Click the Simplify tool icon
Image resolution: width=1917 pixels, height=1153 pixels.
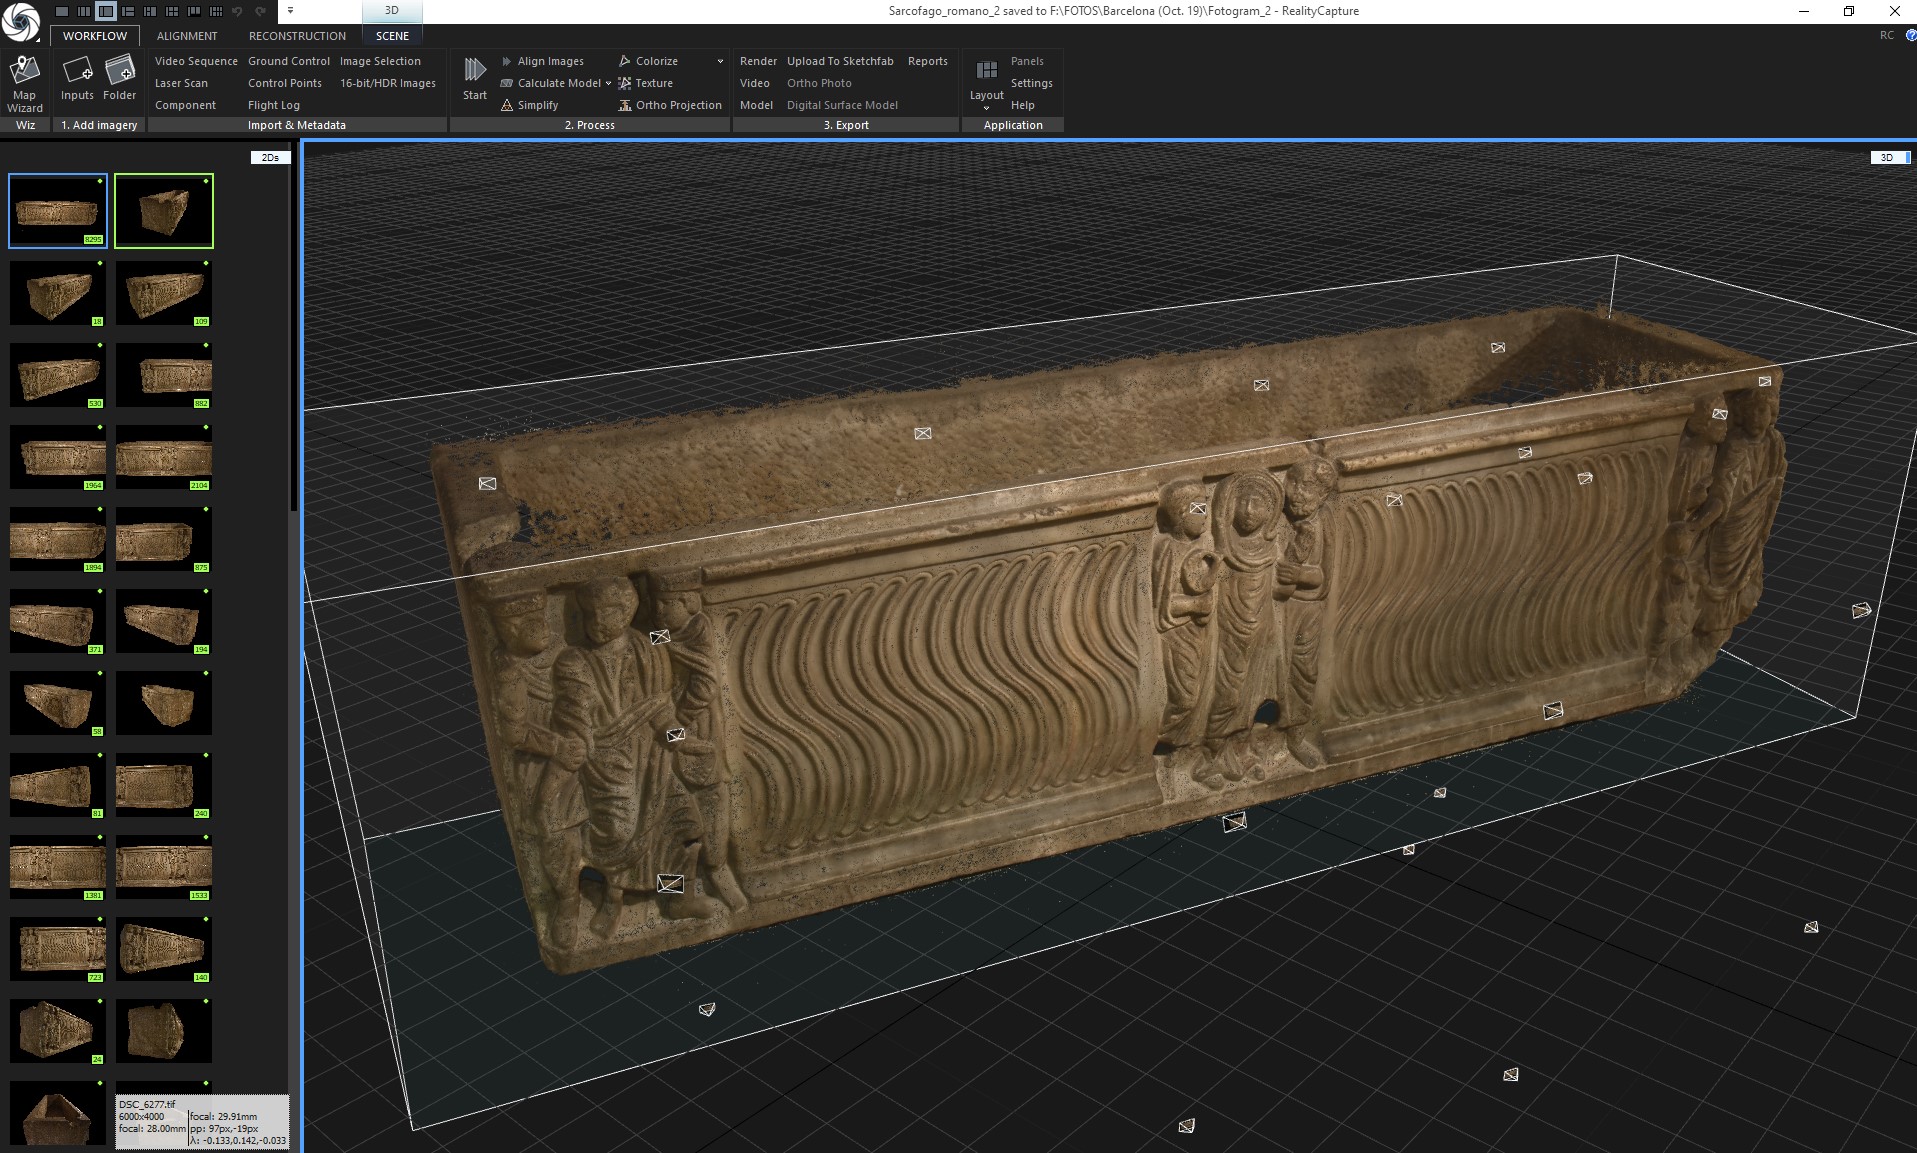click(x=507, y=105)
